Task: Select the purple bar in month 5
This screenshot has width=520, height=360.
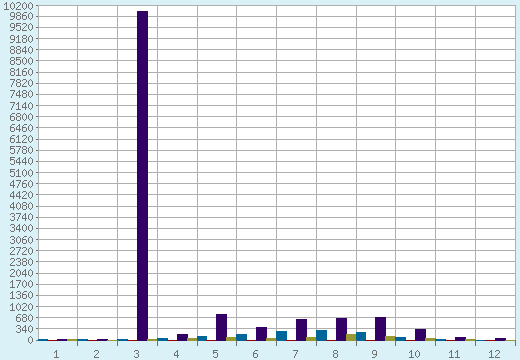Action: (x=221, y=327)
